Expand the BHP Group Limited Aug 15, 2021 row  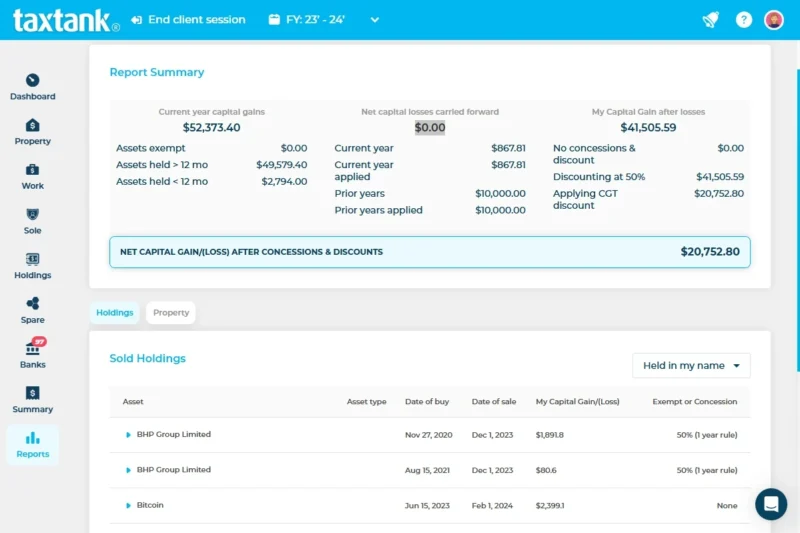pyautogui.click(x=128, y=470)
